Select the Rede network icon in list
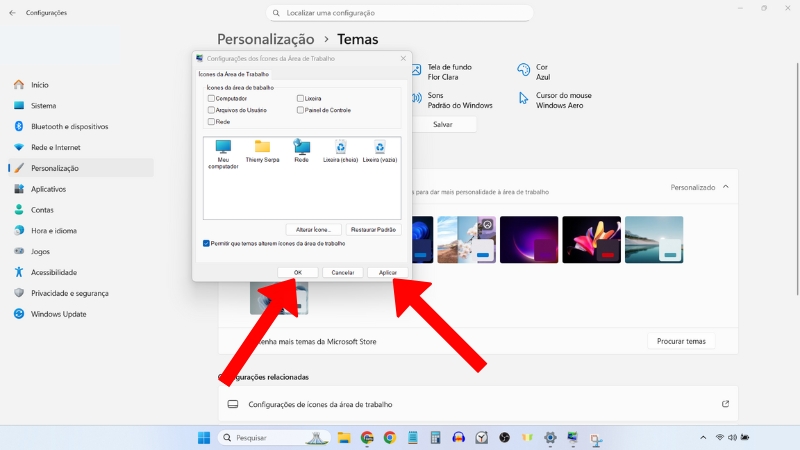 pos(301,149)
